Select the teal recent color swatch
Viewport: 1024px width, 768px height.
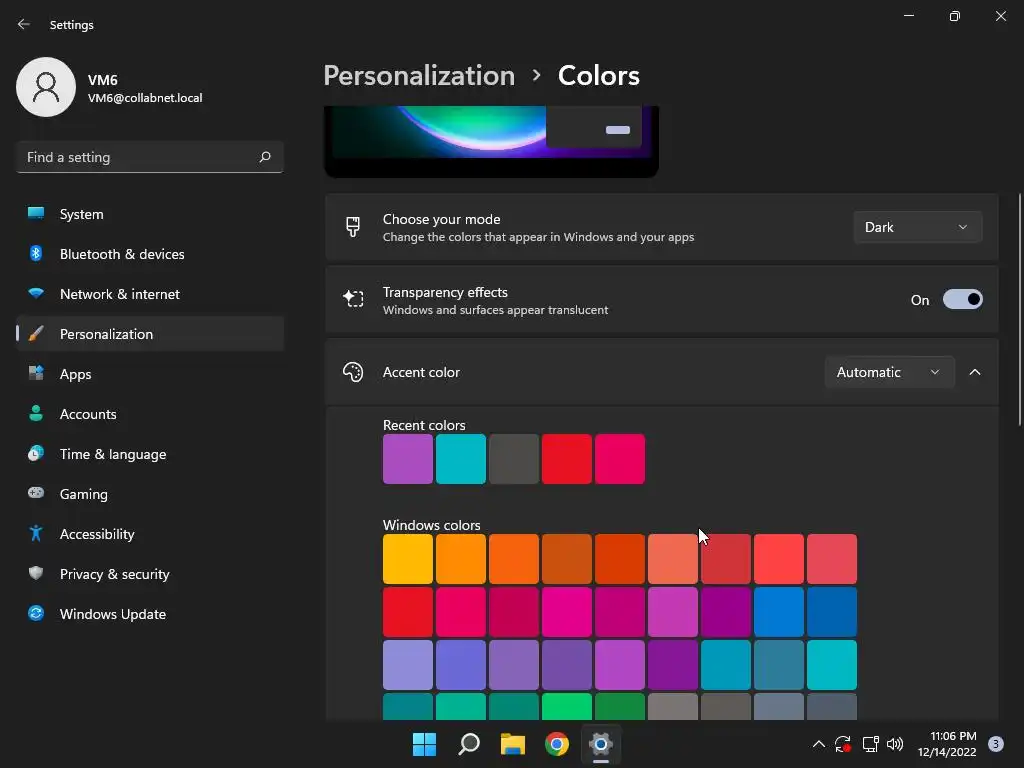[x=461, y=459]
